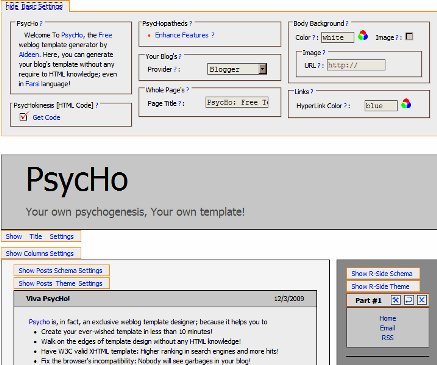Click help question mark beside Image checkbox label

[397, 37]
